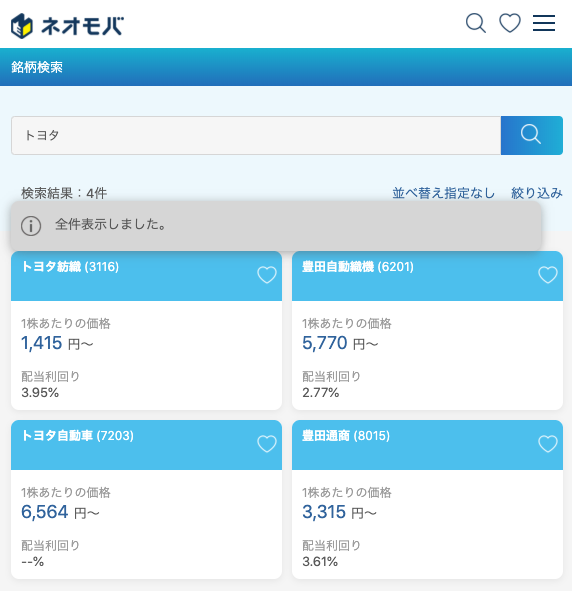Favorite 豊田自動織機 (6201) with heart
572x591 pixels.
[x=548, y=275]
